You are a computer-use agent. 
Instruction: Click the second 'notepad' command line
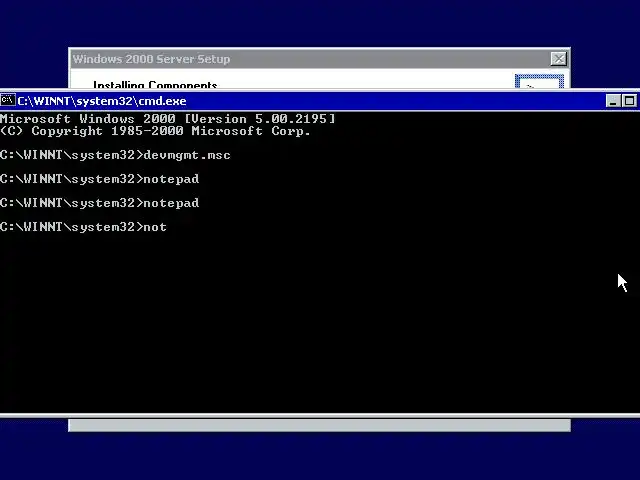point(100,203)
